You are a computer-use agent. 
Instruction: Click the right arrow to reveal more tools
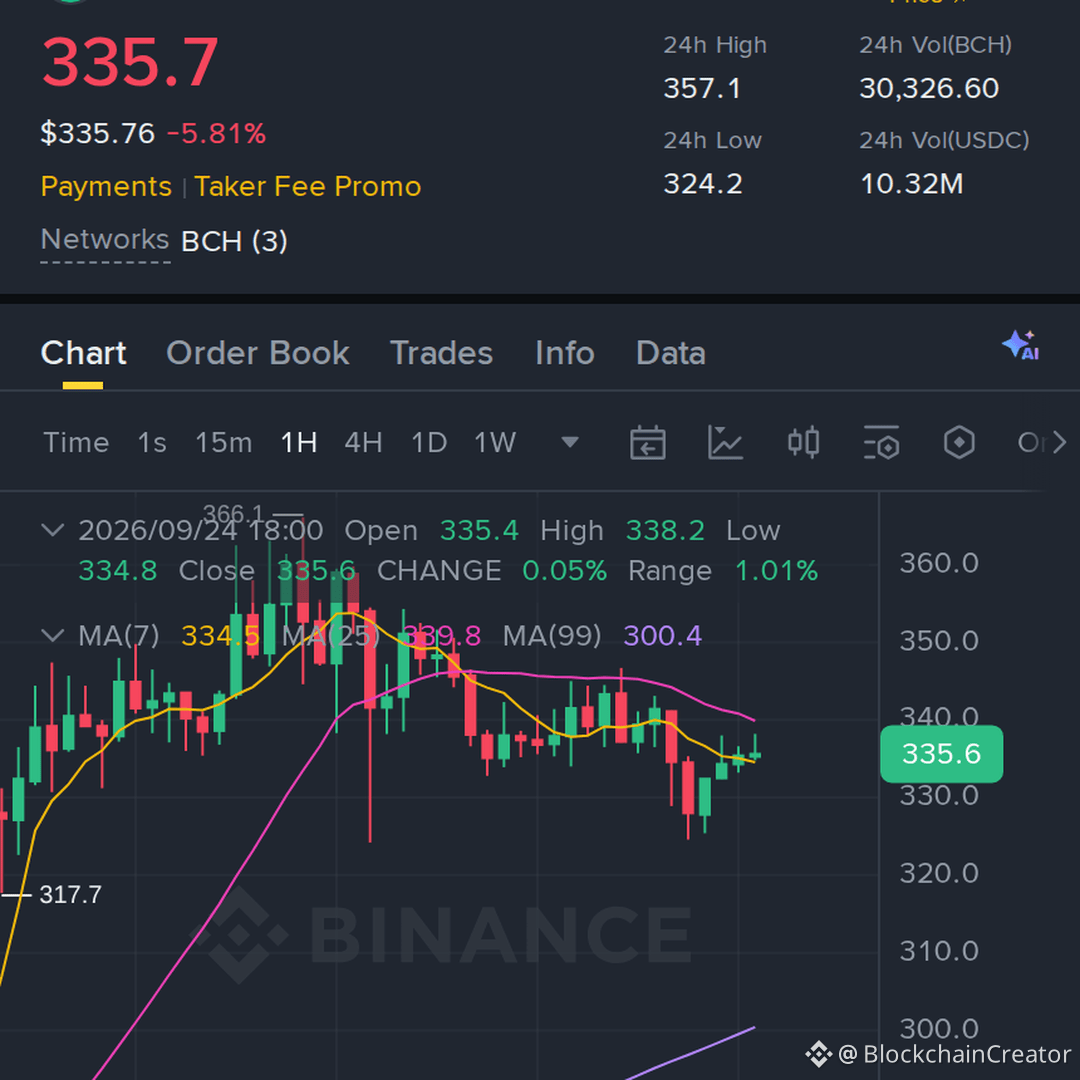(x=1059, y=442)
